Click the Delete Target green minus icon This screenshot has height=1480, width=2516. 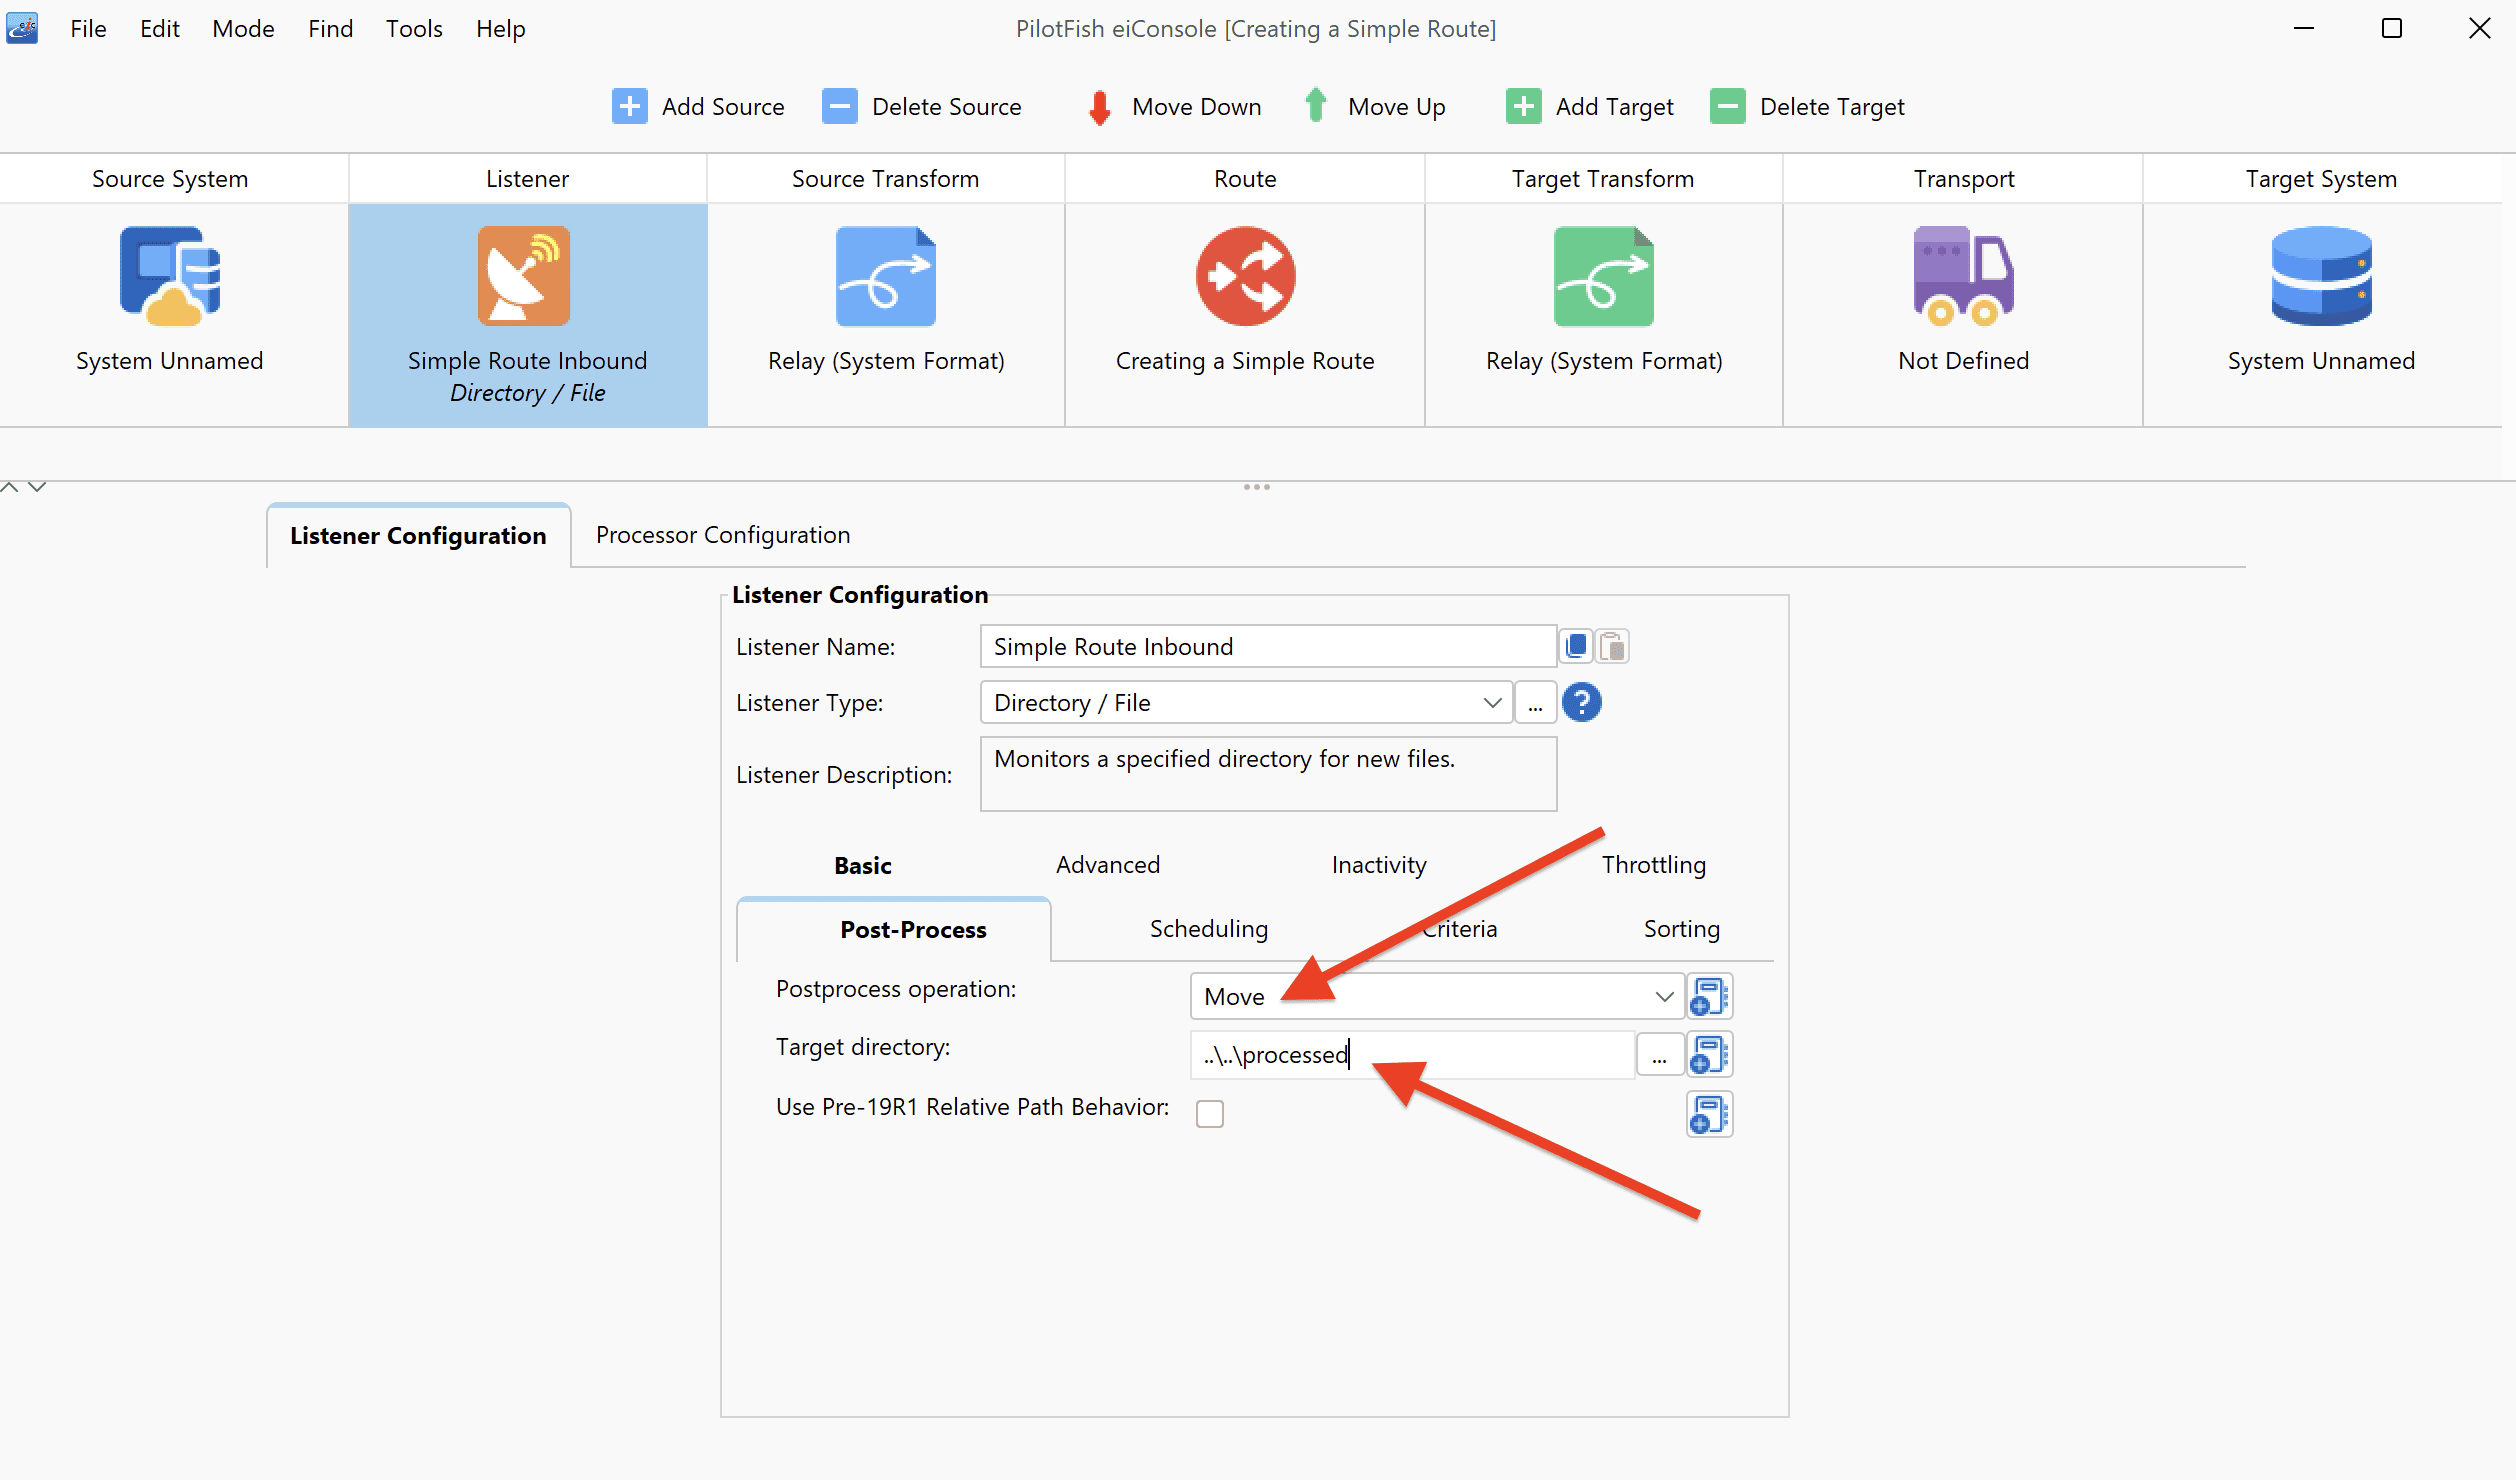coord(1727,106)
